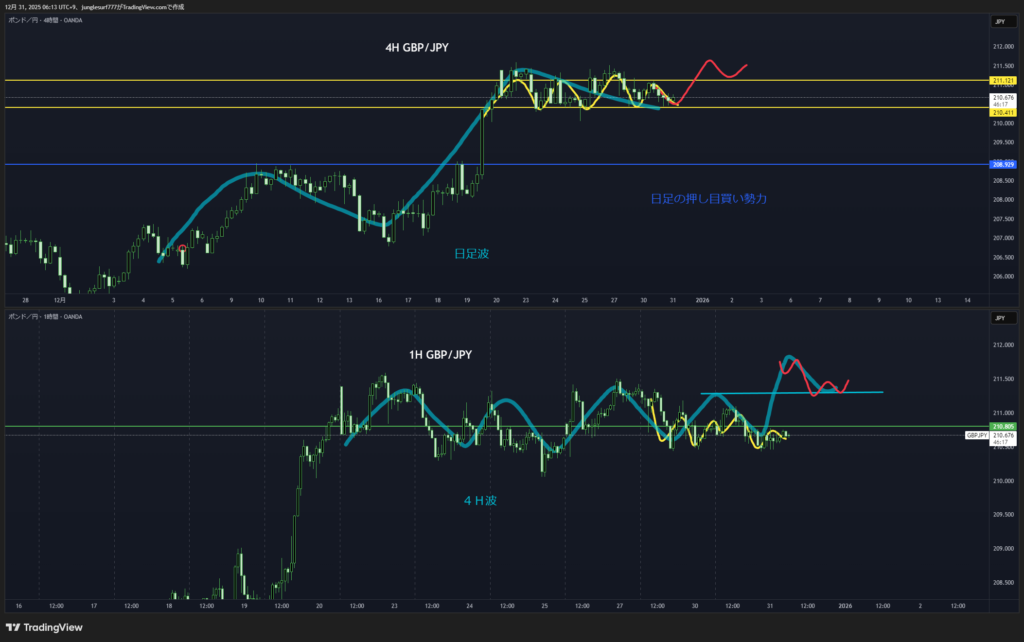The height and width of the screenshot is (642, 1024).
Task: Click the short teal horizontal line on lower chart
Action: tap(790, 392)
